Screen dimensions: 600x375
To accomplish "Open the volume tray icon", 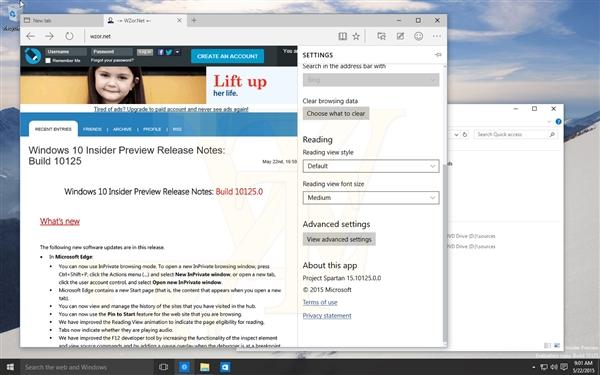I will (x=554, y=367).
